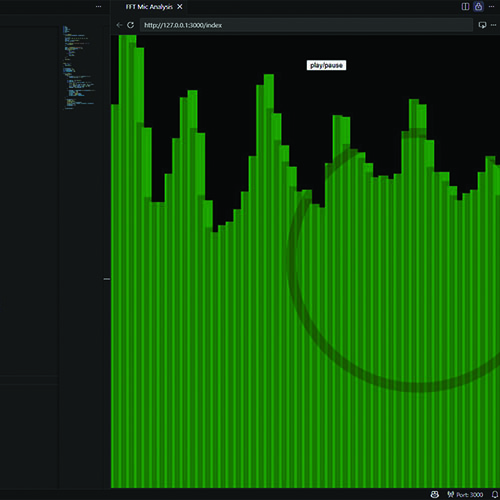Screen dimensions: 500x500
Task: Select the FFT Mic Analysis tab
Action: click(149, 7)
